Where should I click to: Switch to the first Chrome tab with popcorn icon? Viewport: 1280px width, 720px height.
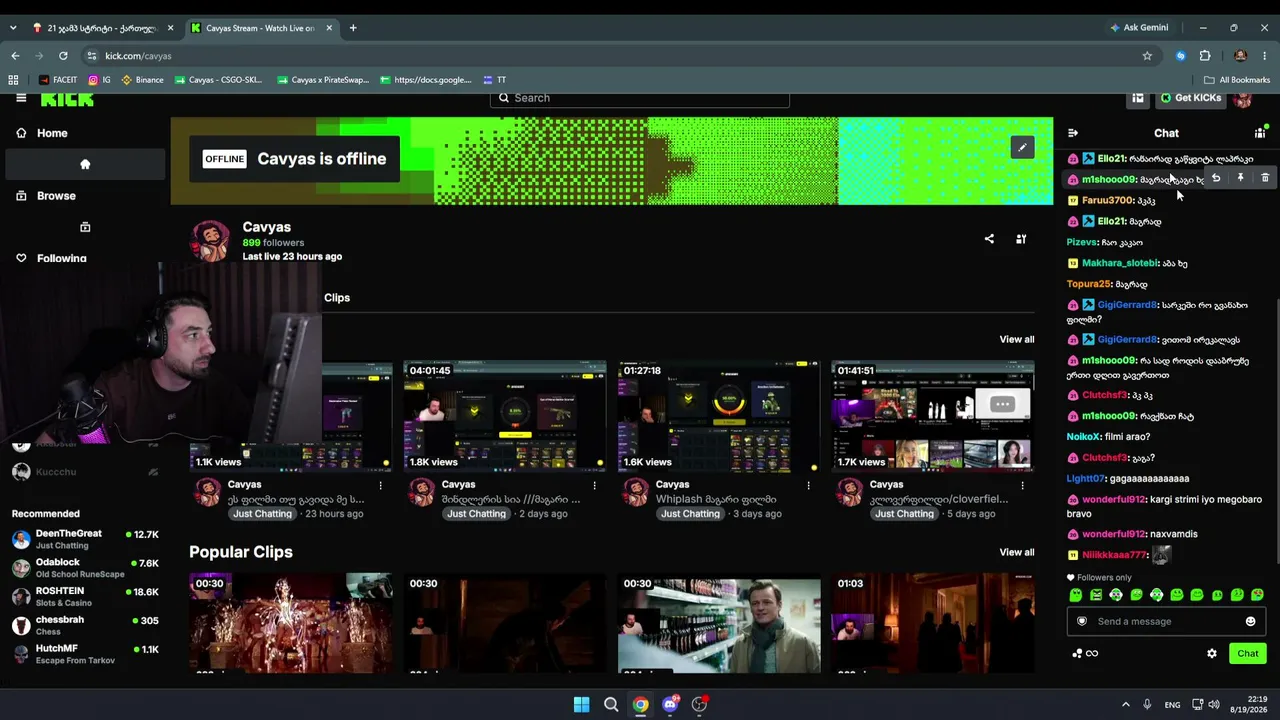point(103,28)
